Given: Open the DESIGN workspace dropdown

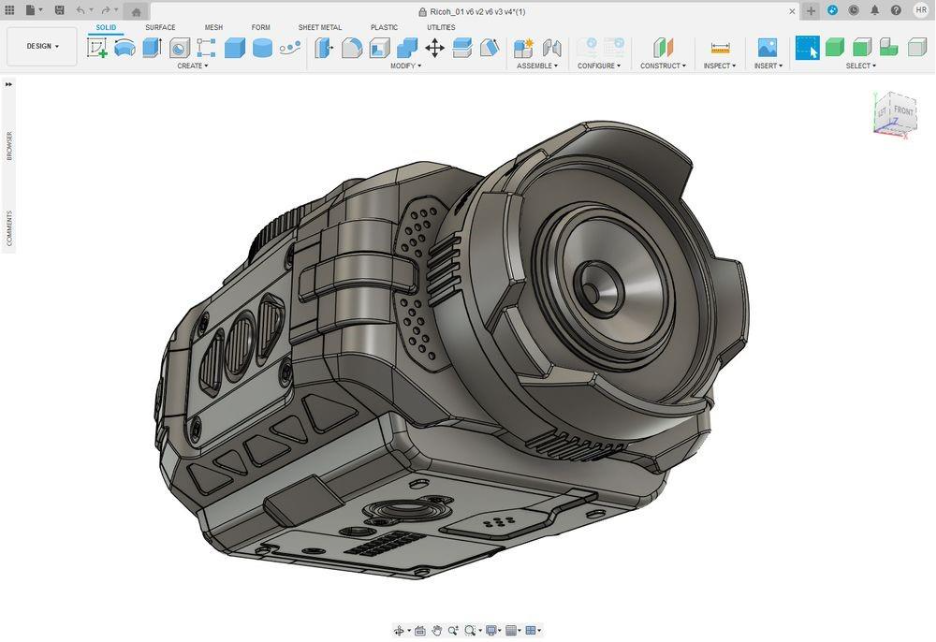Looking at the screenshot, I should click(x=42, y=46).
